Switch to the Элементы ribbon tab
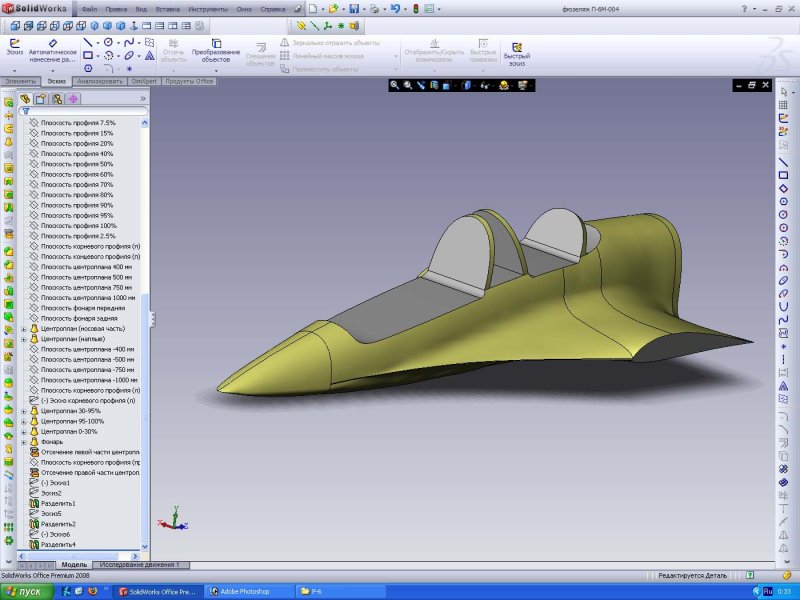The image size is (800, 600). tap(20, 81)
